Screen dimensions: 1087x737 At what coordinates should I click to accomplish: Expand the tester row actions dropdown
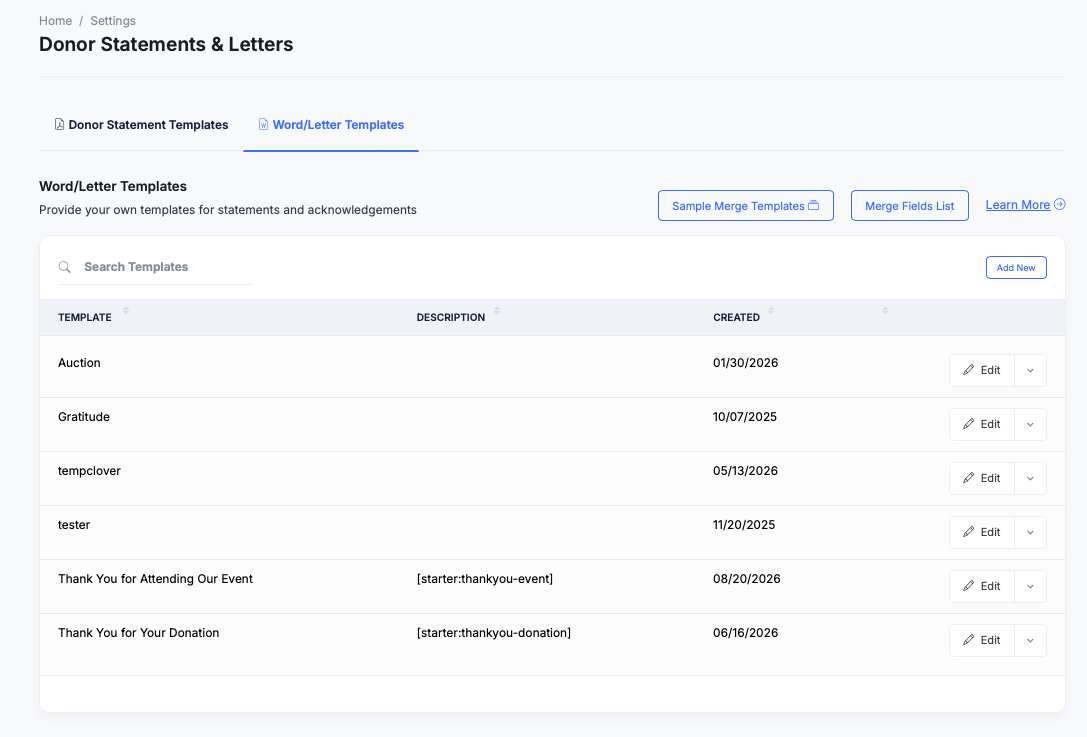point(1030,532)
